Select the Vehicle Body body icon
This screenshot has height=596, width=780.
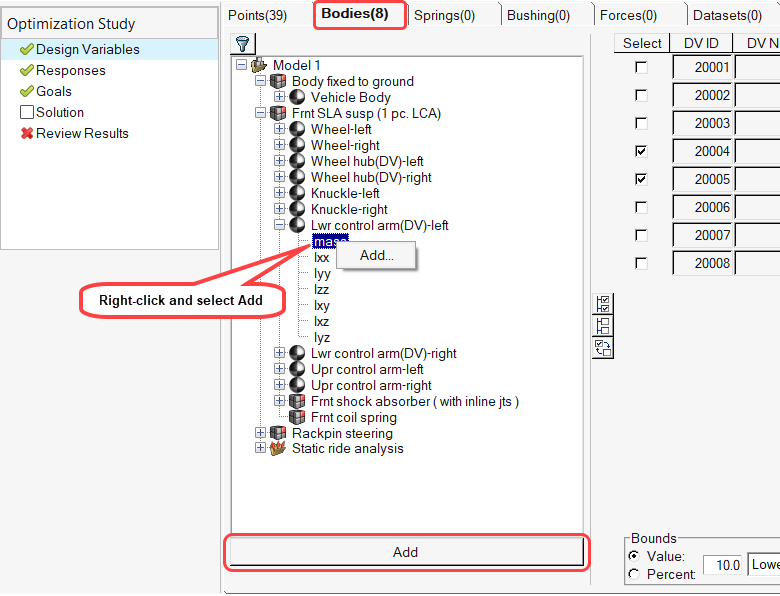298,97
